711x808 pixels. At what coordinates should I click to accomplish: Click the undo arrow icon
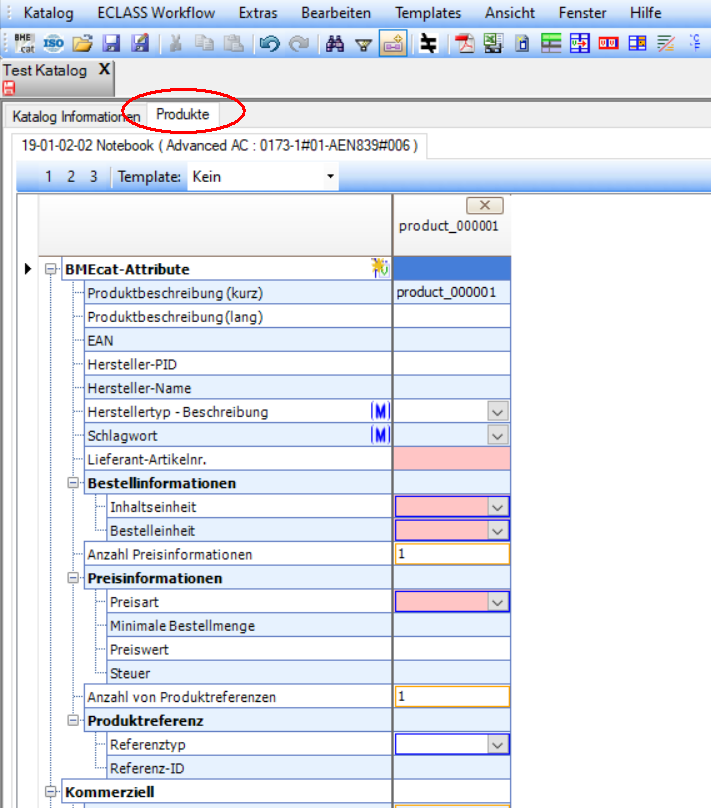tap(268, 43)
